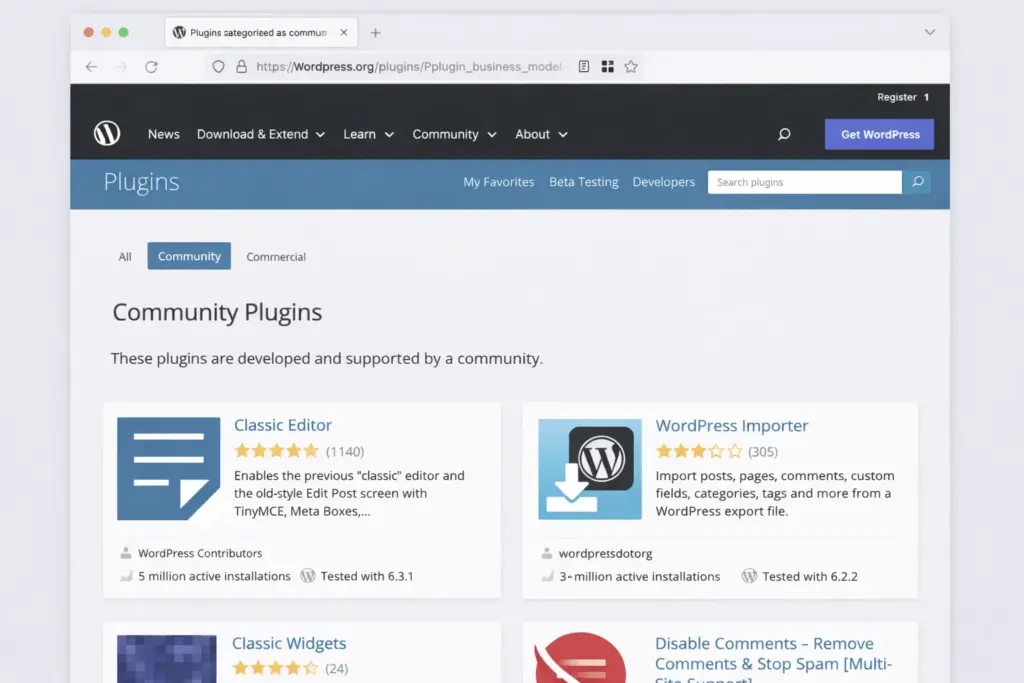The width and height of the screenshot is (1024, 683).
Task: Click the Classic Editor plugin thumbnail
Action: (168, 469)
